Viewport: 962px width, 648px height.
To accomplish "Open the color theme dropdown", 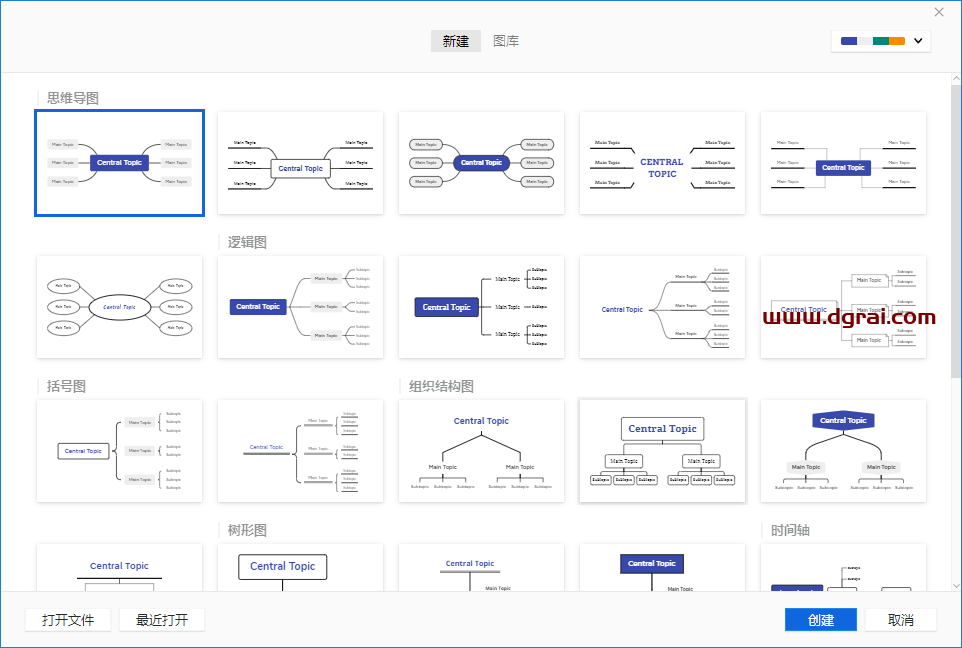I will tap(918, 41).
